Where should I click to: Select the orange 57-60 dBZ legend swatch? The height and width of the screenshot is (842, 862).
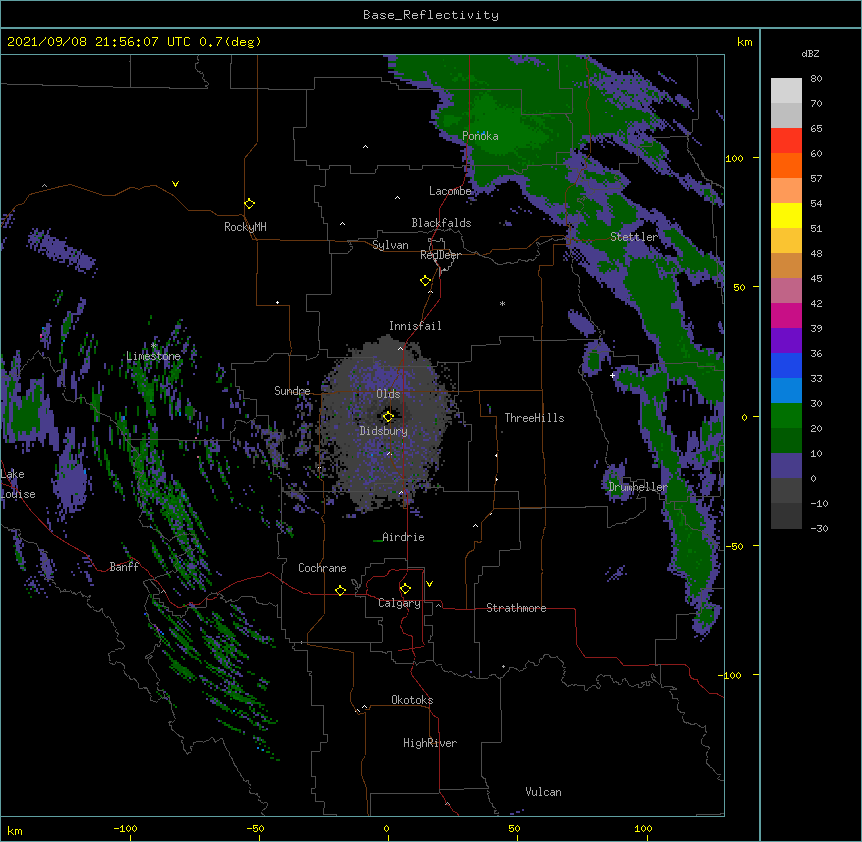point(786,165)
